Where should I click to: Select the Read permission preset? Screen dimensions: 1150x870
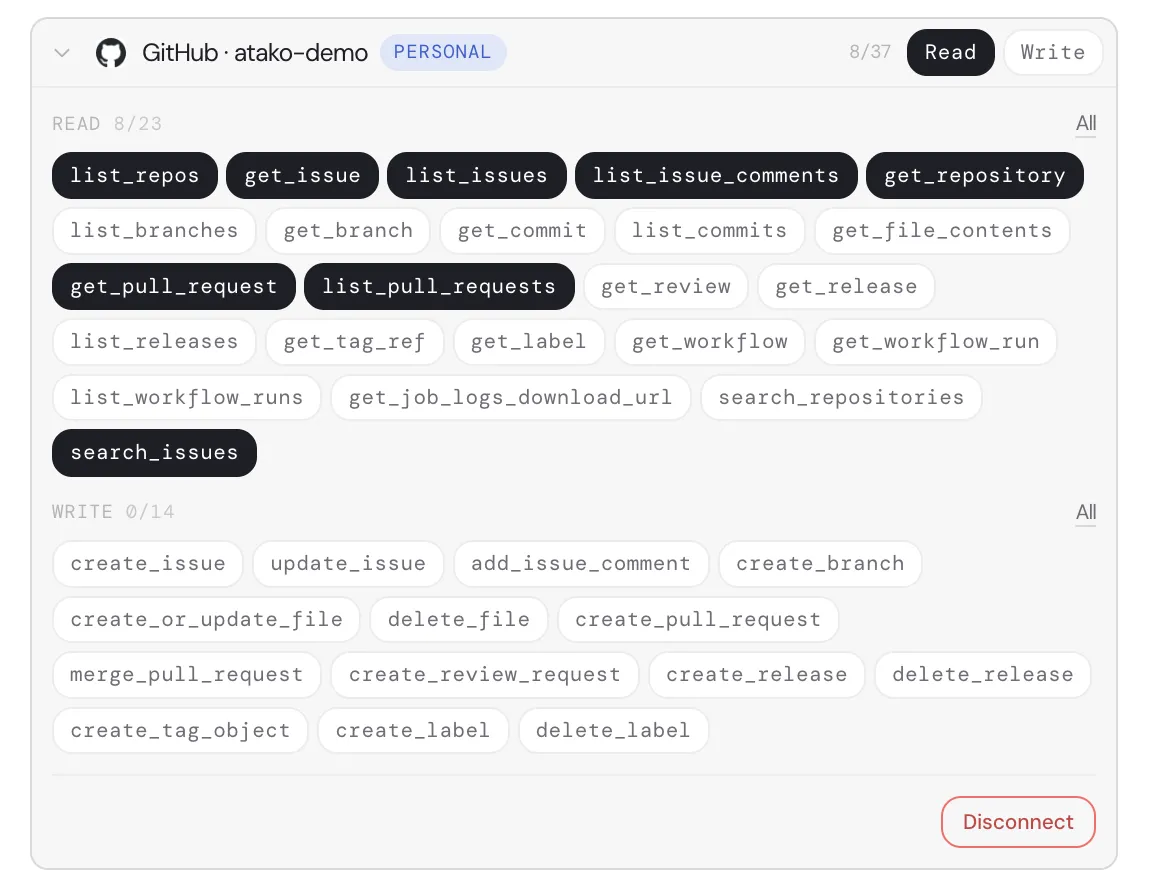pyautogui.click(x=951, y=53)
